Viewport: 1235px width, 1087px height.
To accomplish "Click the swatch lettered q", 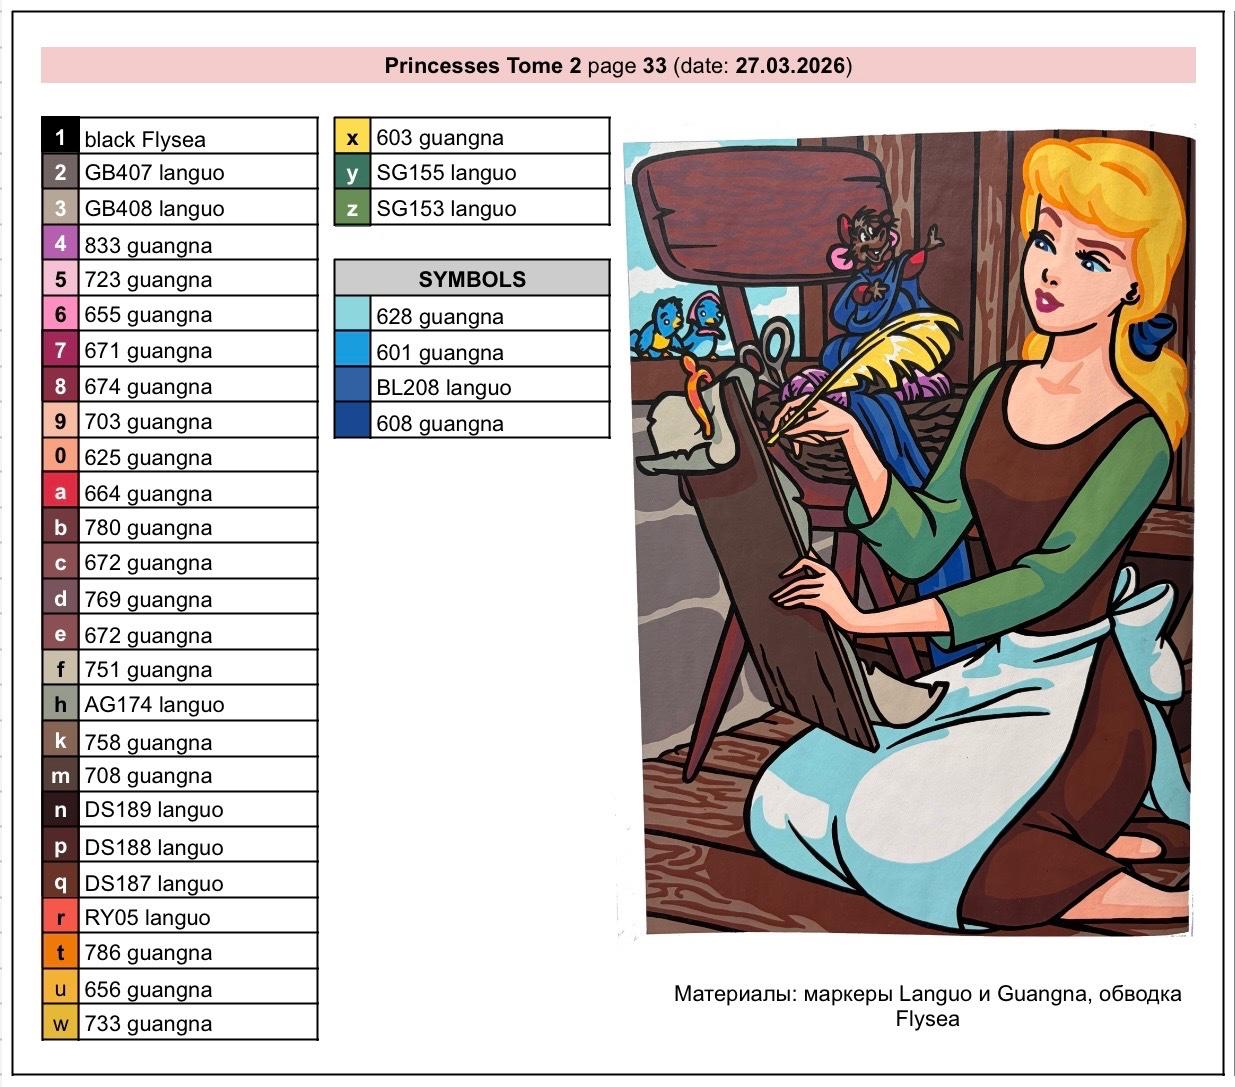I will 60,882.
